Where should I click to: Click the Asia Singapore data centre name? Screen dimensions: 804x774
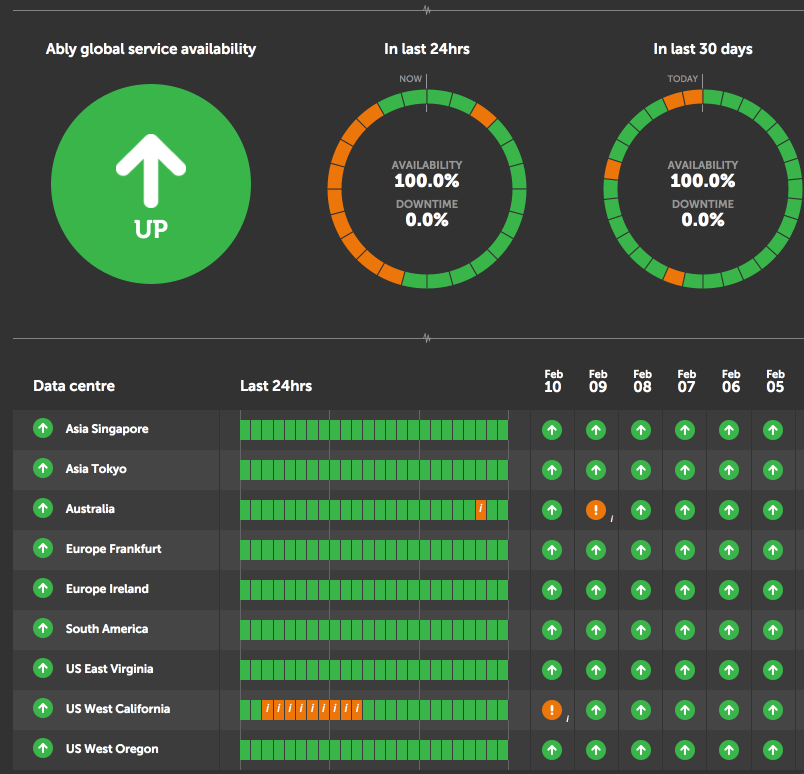pyautogui.click(x=107, y=429)
